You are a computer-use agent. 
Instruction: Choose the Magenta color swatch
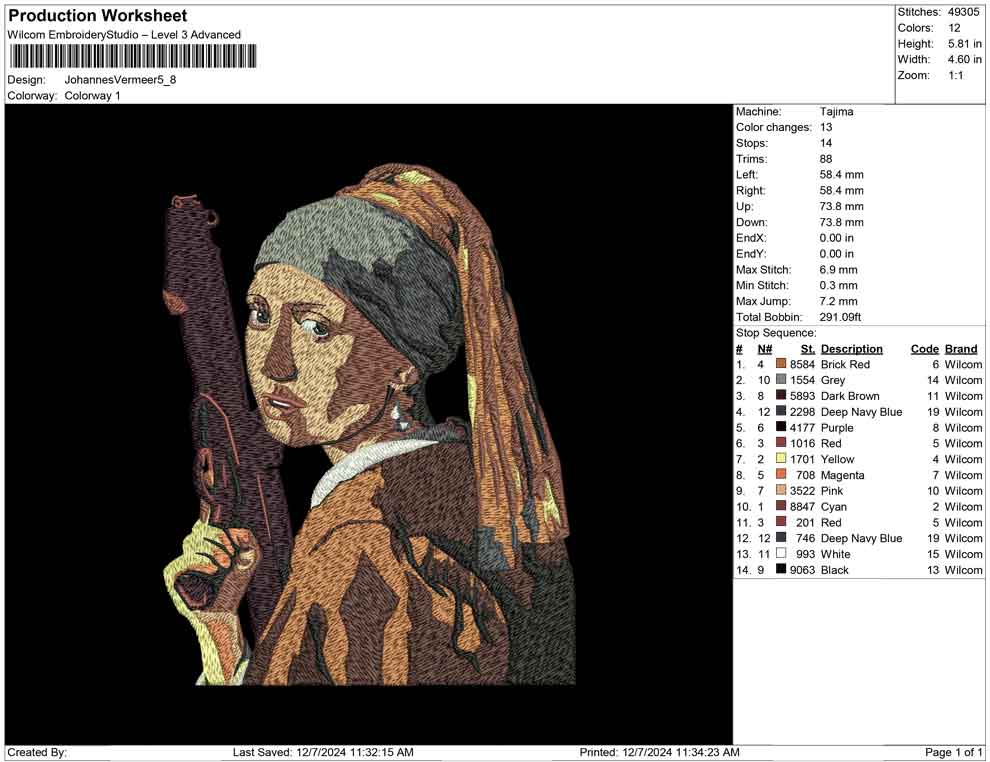781,475
